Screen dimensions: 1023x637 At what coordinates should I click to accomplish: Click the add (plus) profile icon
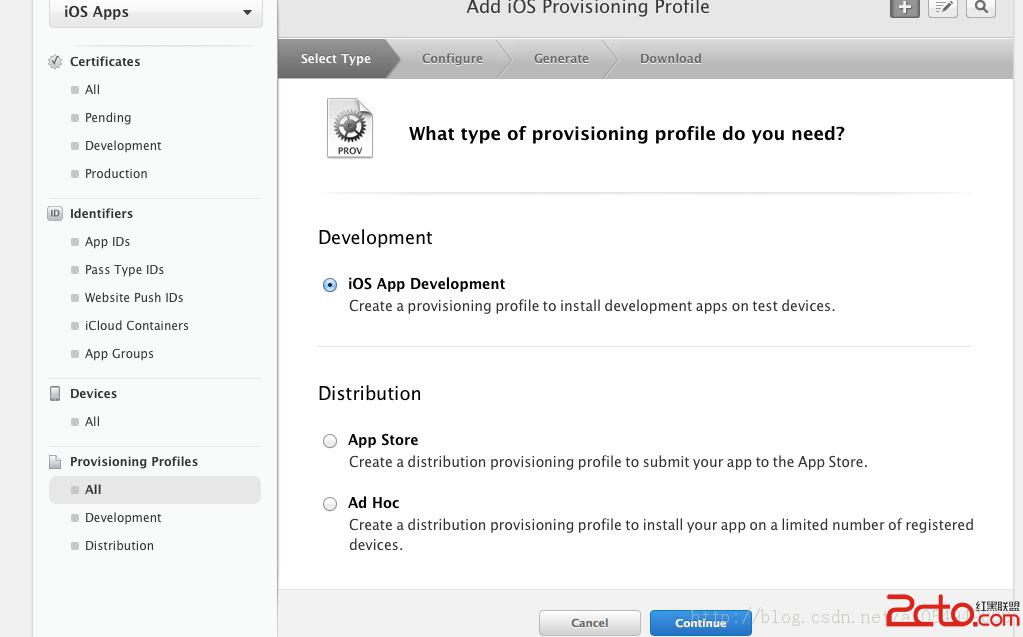click(x=904, y=8)
